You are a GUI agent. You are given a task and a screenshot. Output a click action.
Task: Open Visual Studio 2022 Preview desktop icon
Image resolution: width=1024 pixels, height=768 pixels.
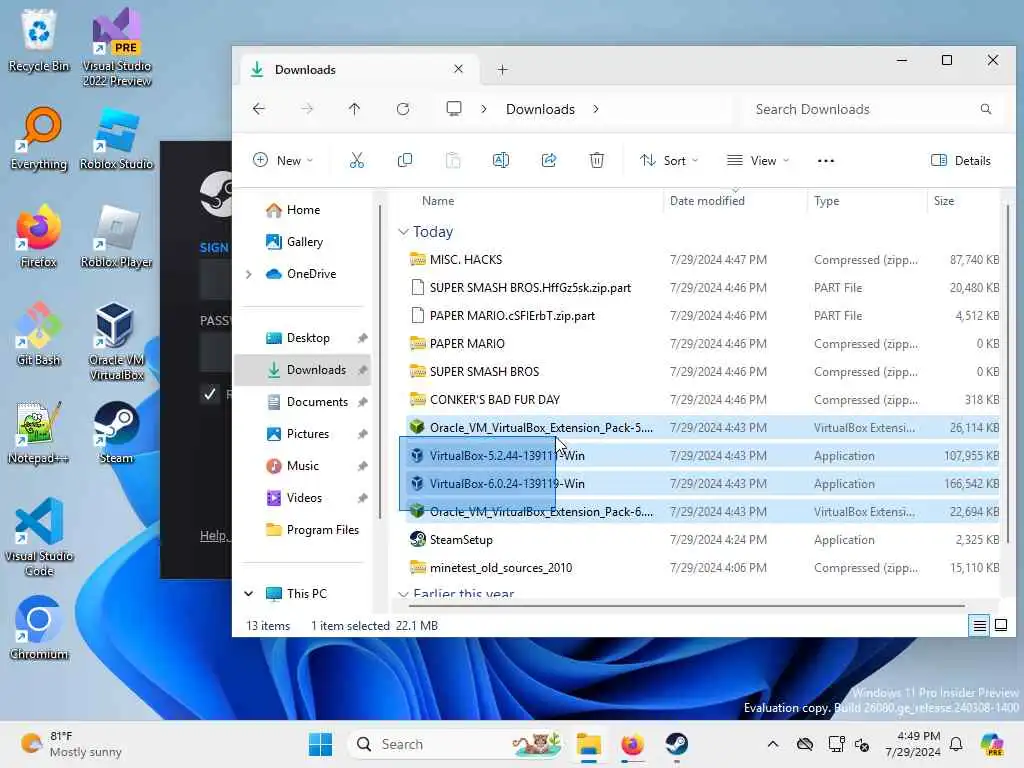tap(116, 48)
